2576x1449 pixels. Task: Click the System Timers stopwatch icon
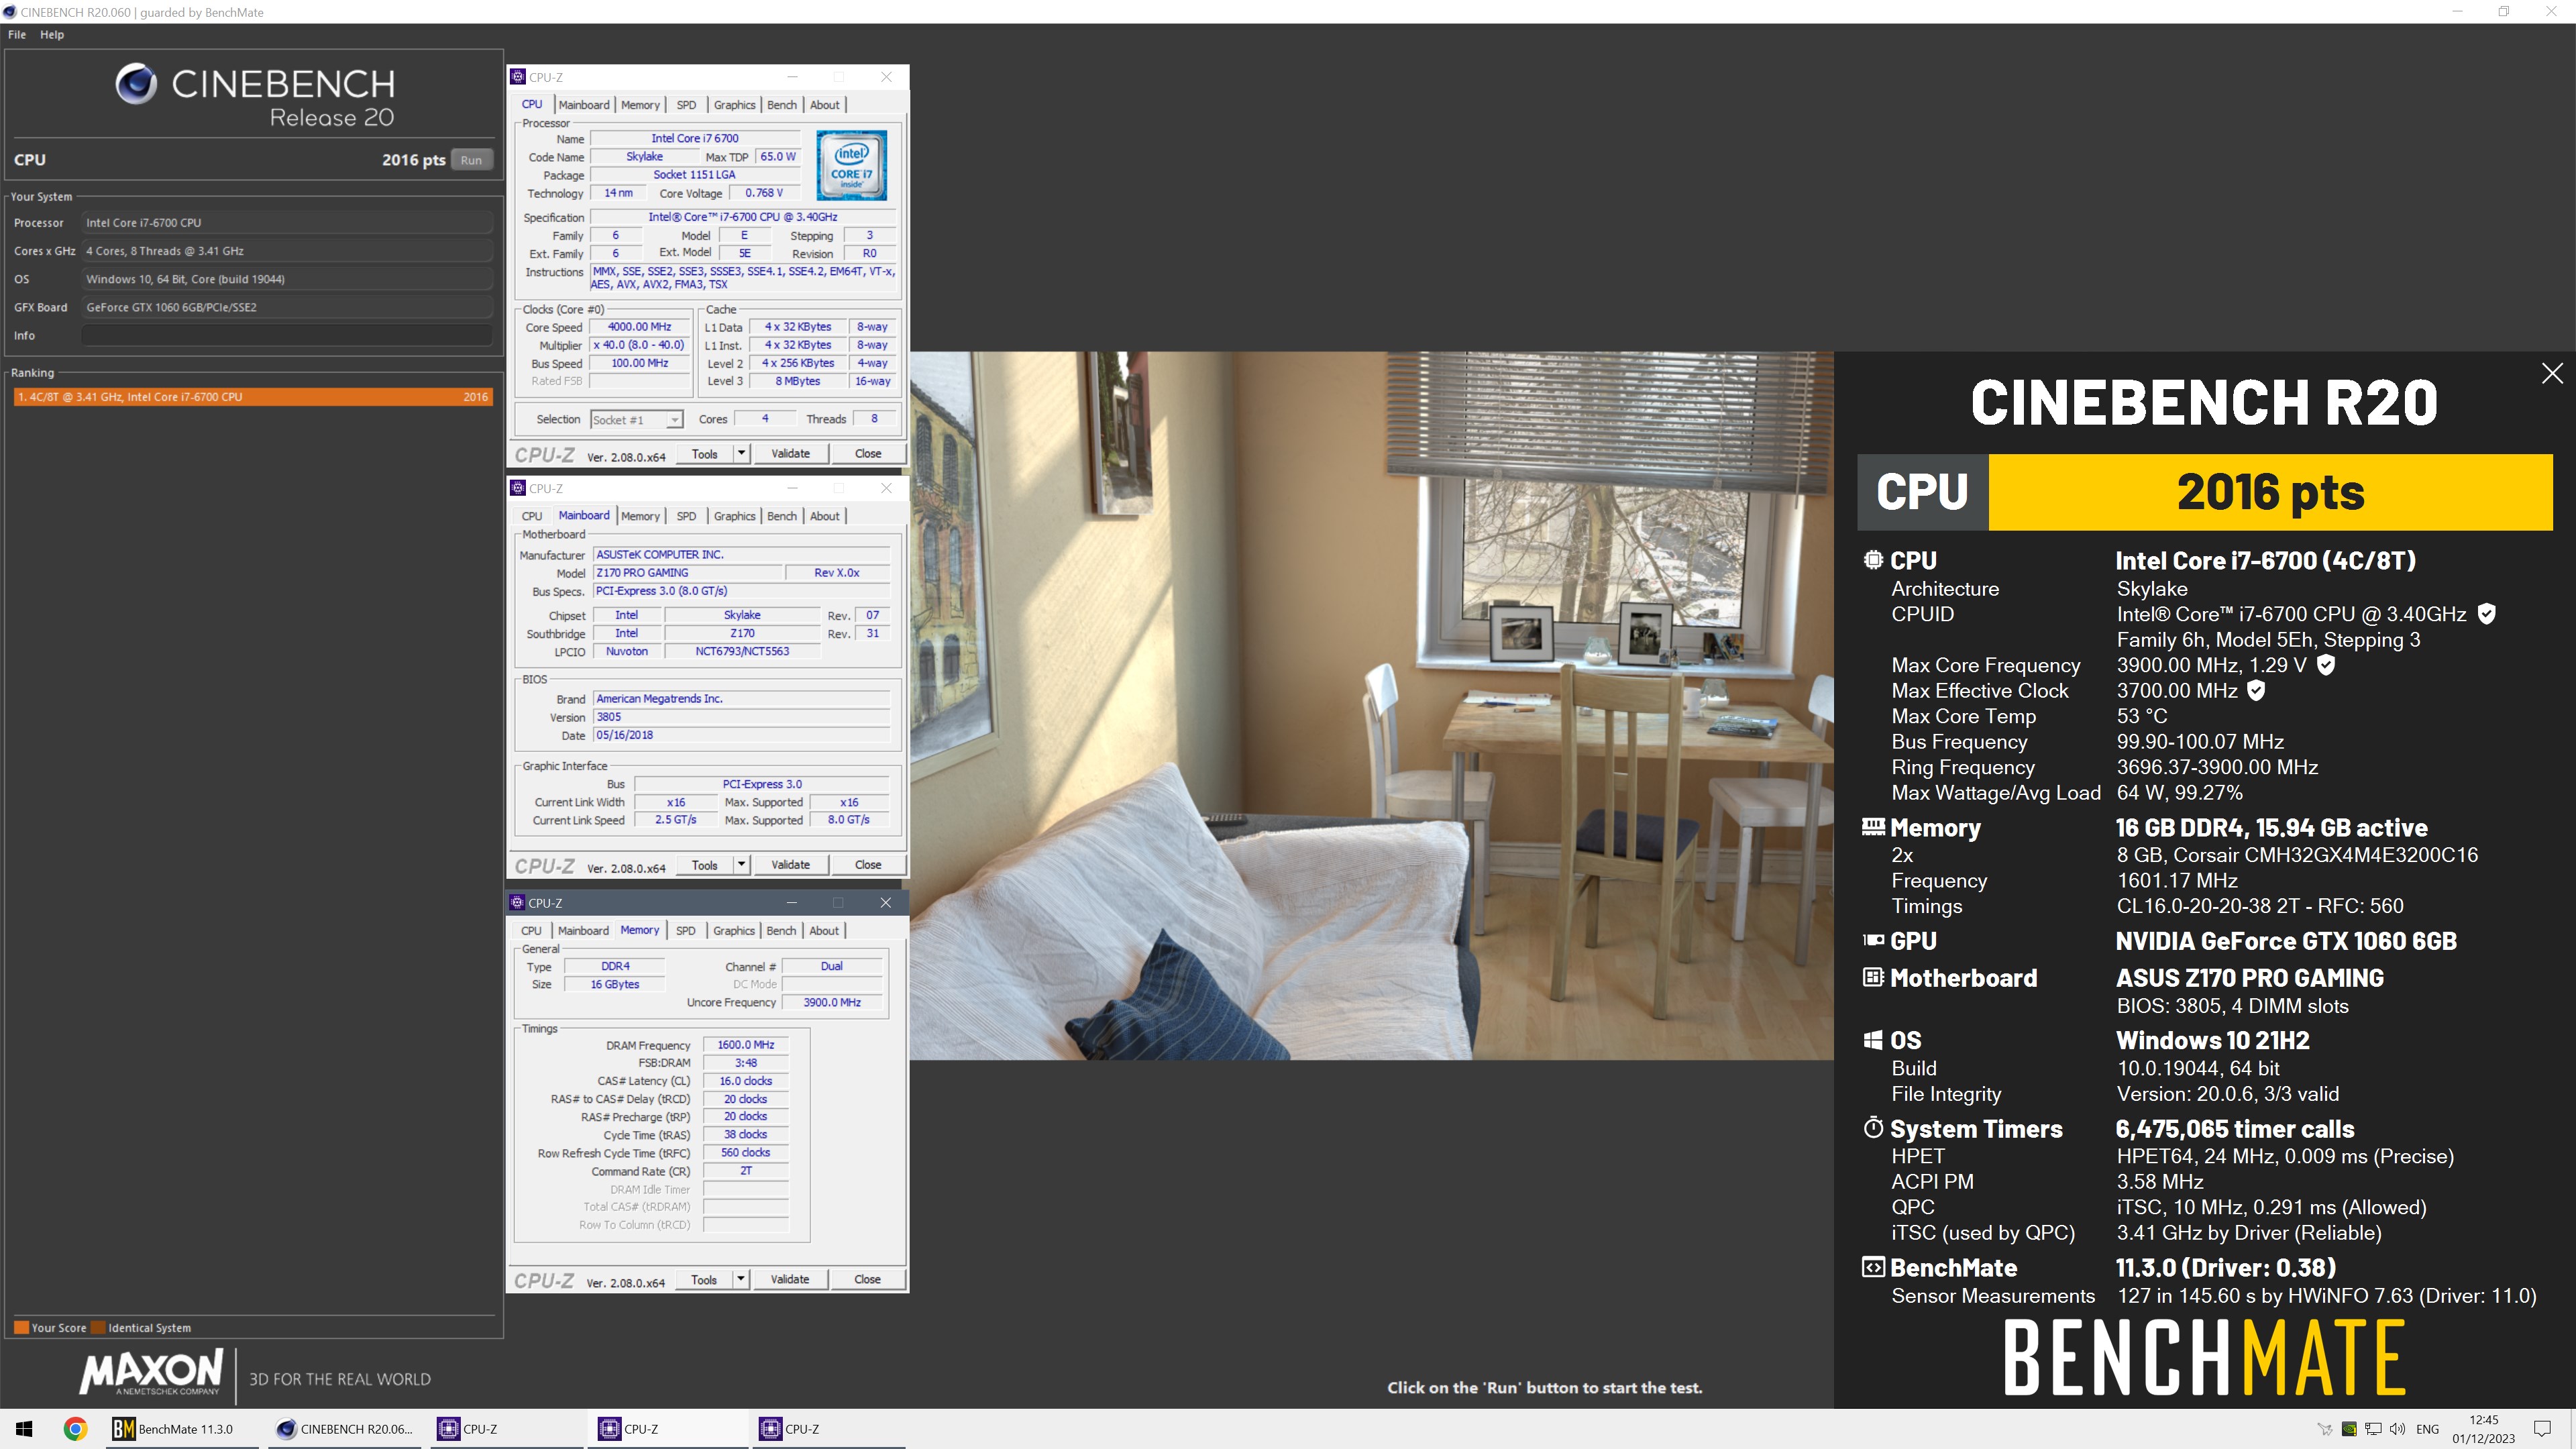(1873, 1128)
